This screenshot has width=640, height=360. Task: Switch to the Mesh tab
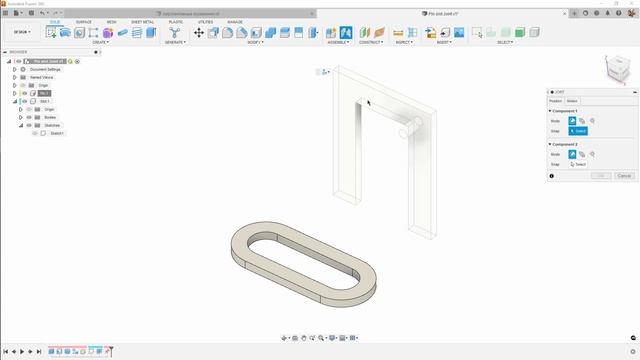111,22
